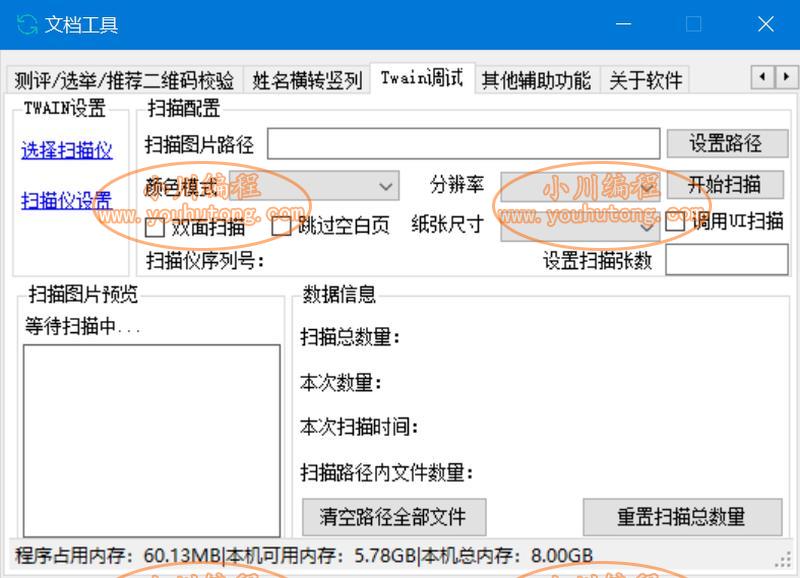Go to 其他辅助功能 tab

click(536, 80)
